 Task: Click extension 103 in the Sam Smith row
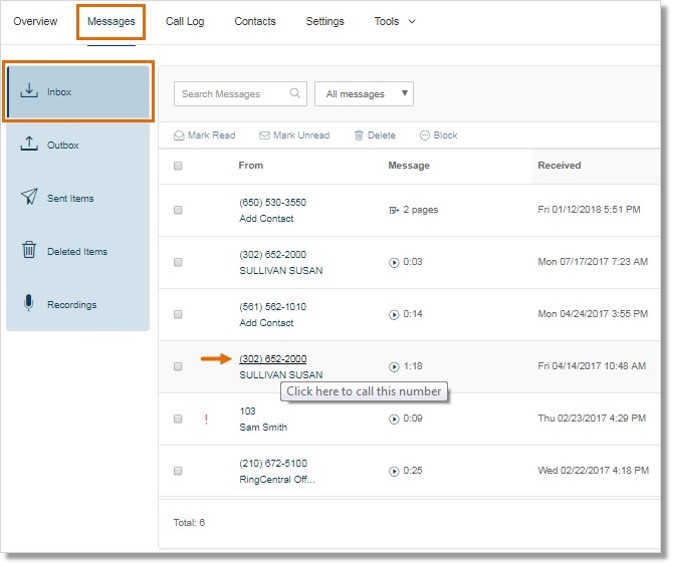coord(248,411)
